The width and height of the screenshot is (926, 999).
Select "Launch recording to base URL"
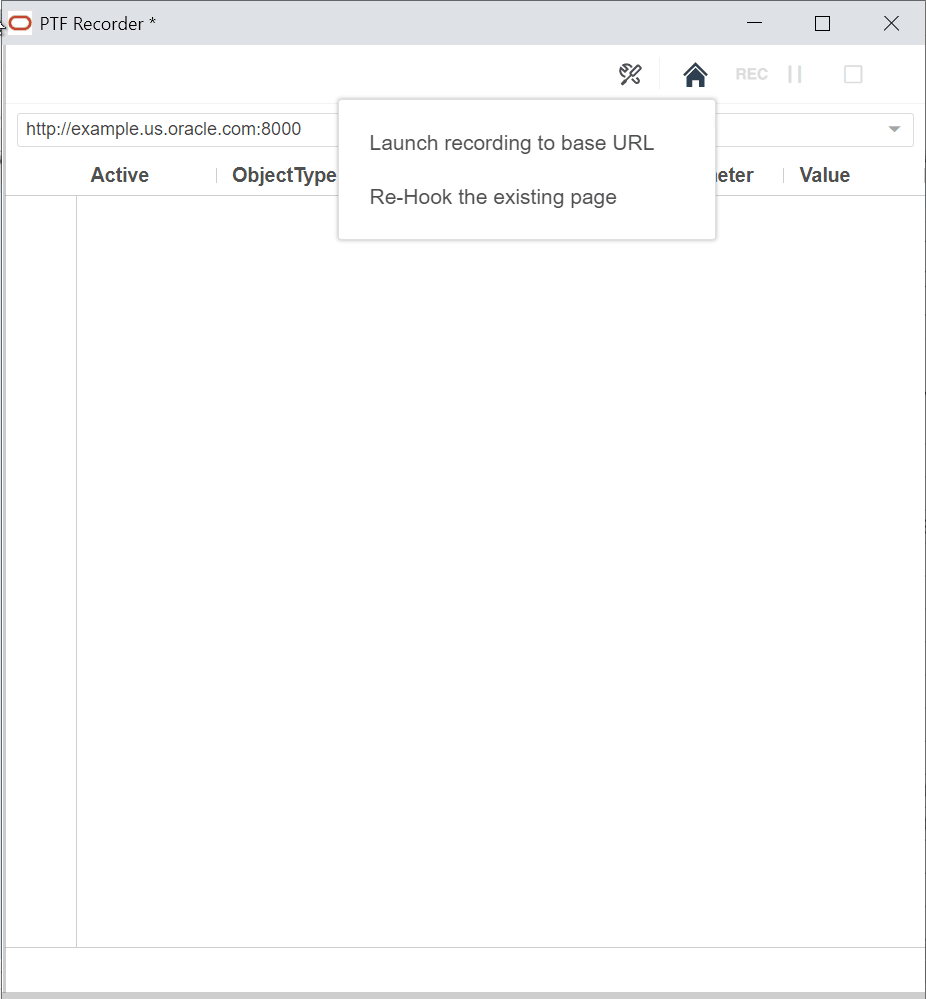tap(511, 143)
